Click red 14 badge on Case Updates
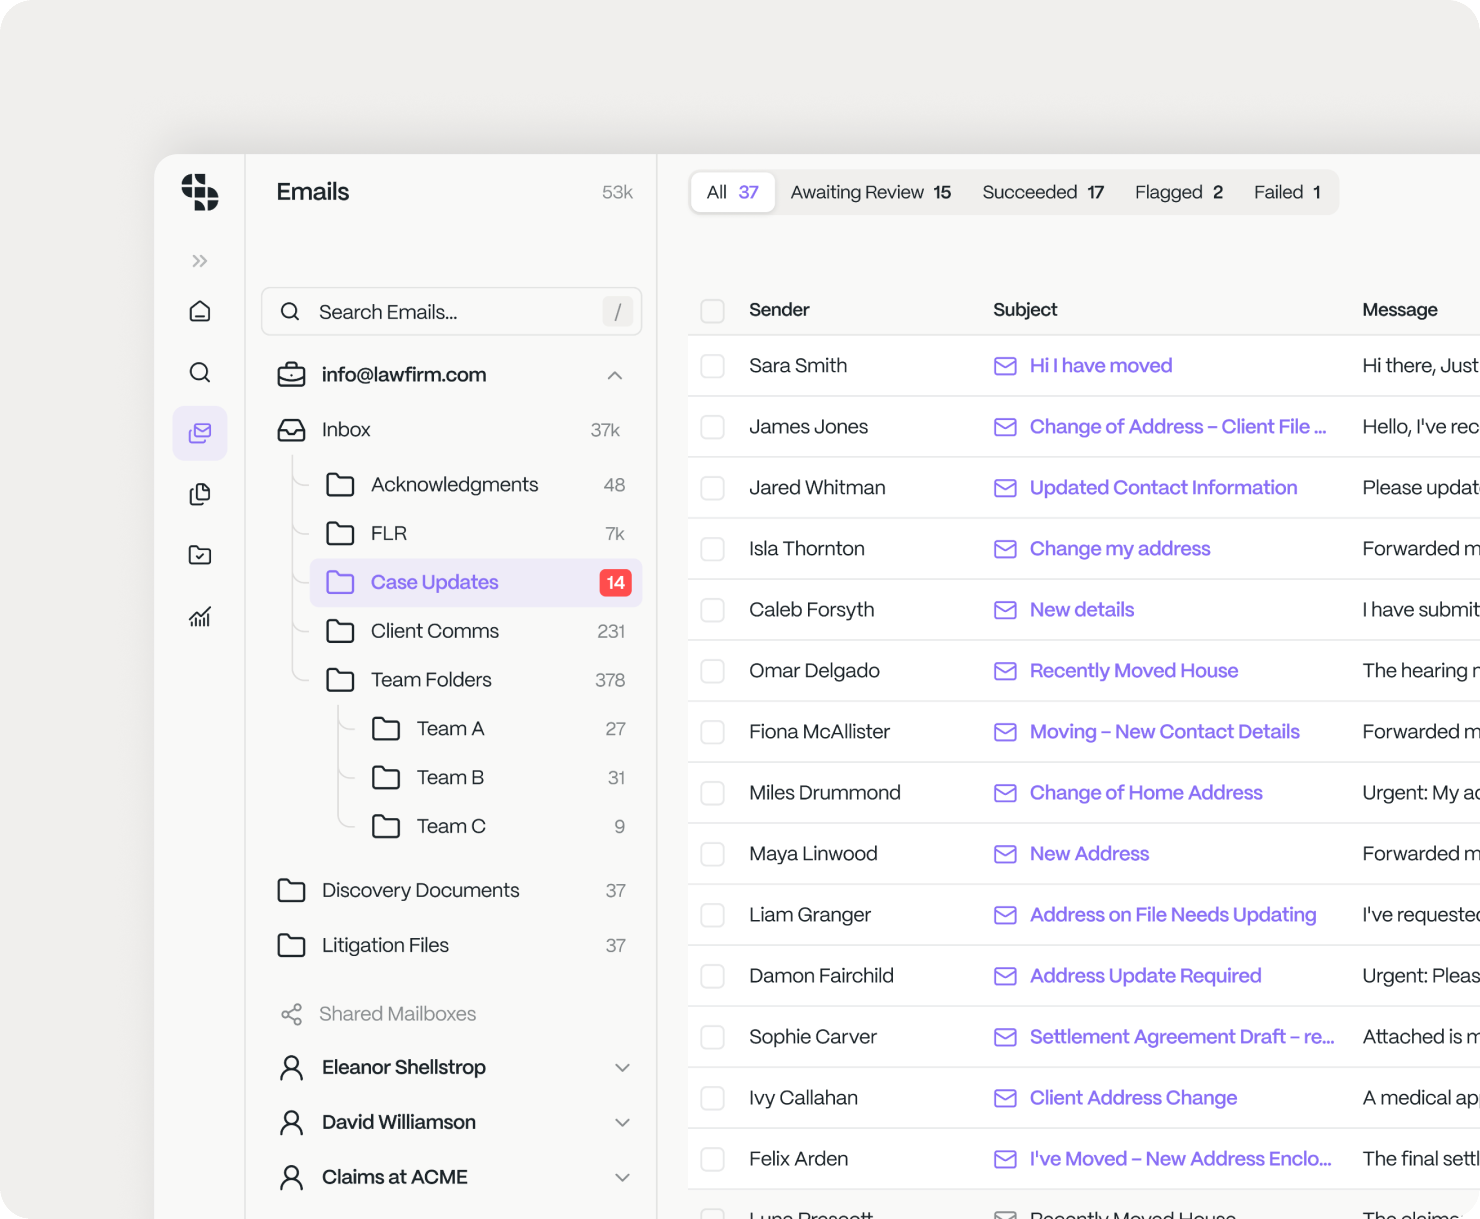 pos(615,582)
